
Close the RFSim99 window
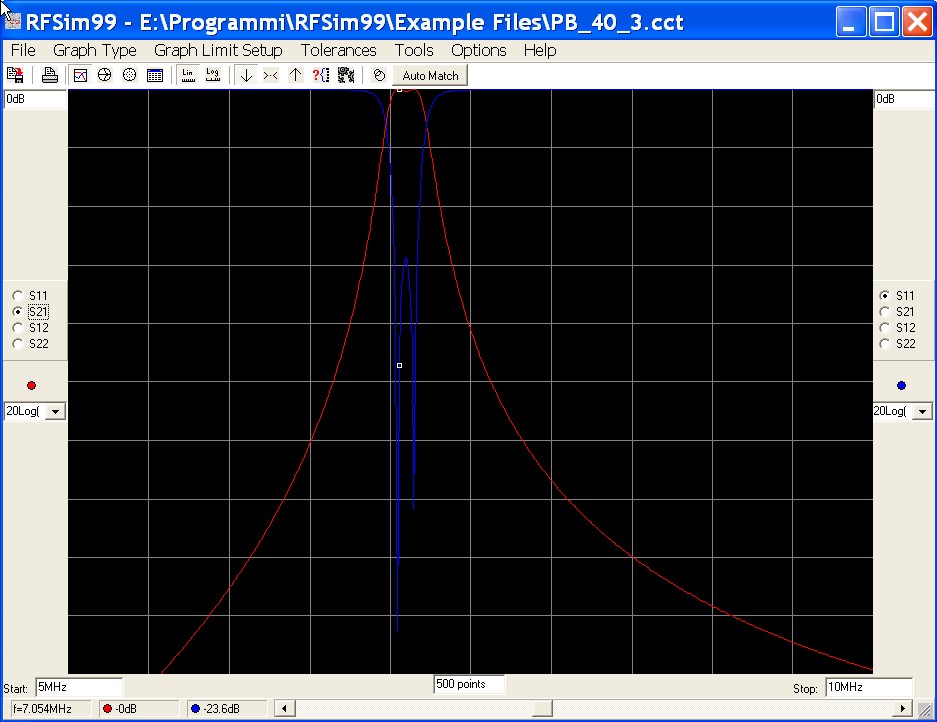918,22
